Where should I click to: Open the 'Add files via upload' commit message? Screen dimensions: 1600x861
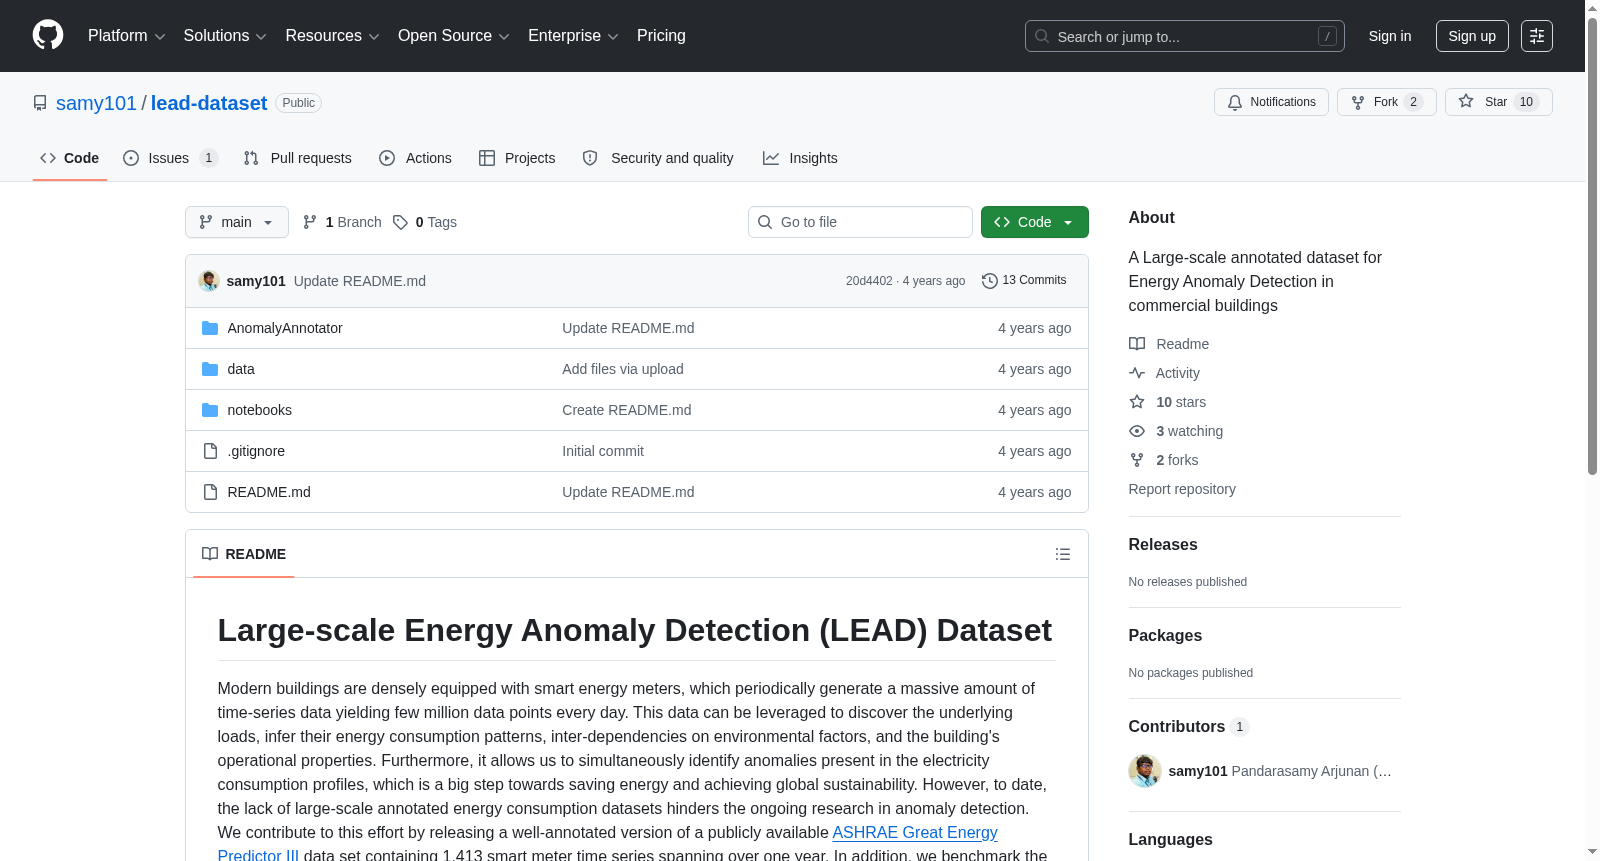(x=623, y=369)
